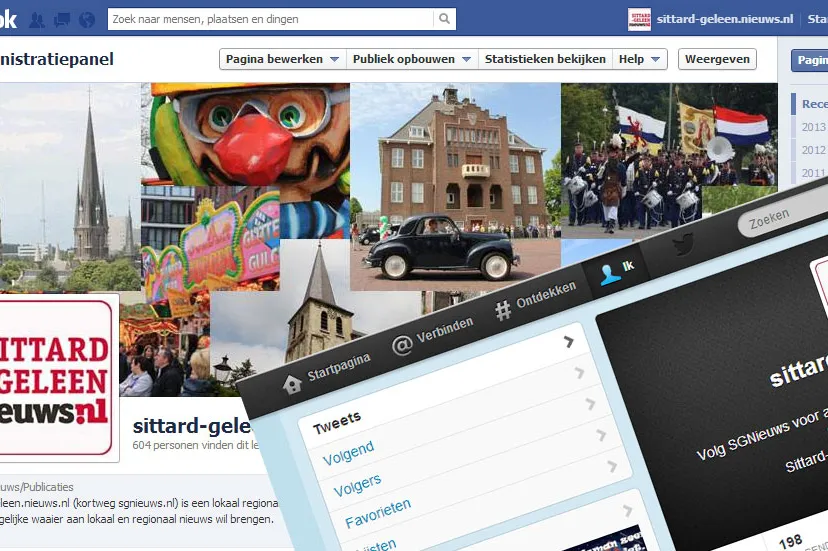Click the Nieuws/Publicaties category text
This screenshot has width=828, height=551.
coord(37,487)
